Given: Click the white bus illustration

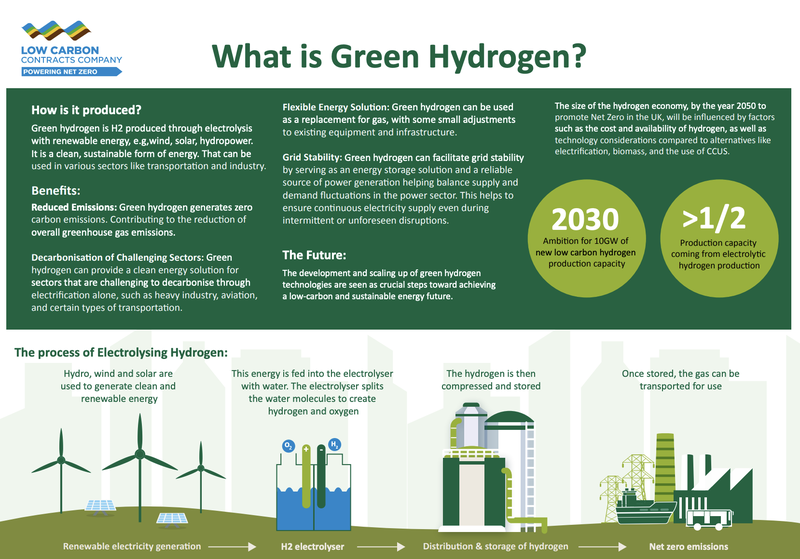Looking at the screenshot, I should click(709, 520).
